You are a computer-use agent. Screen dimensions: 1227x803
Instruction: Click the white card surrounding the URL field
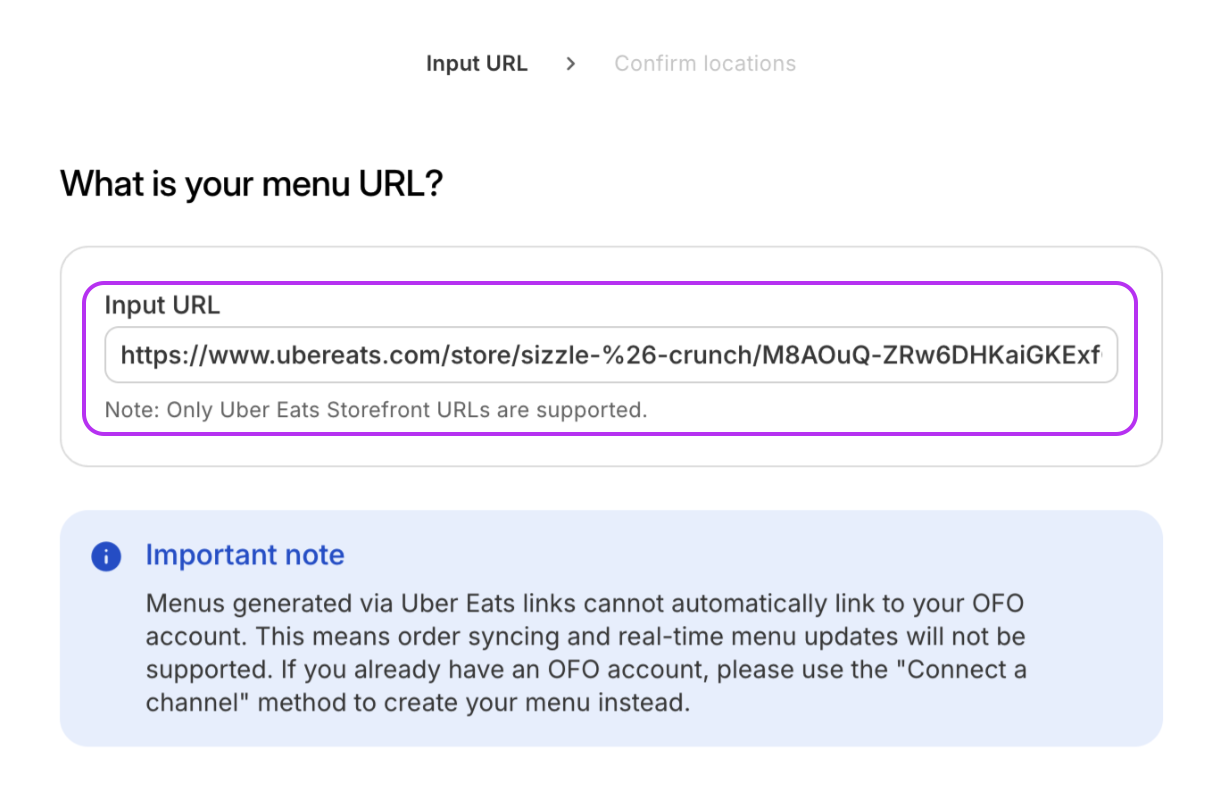(611, 357)
